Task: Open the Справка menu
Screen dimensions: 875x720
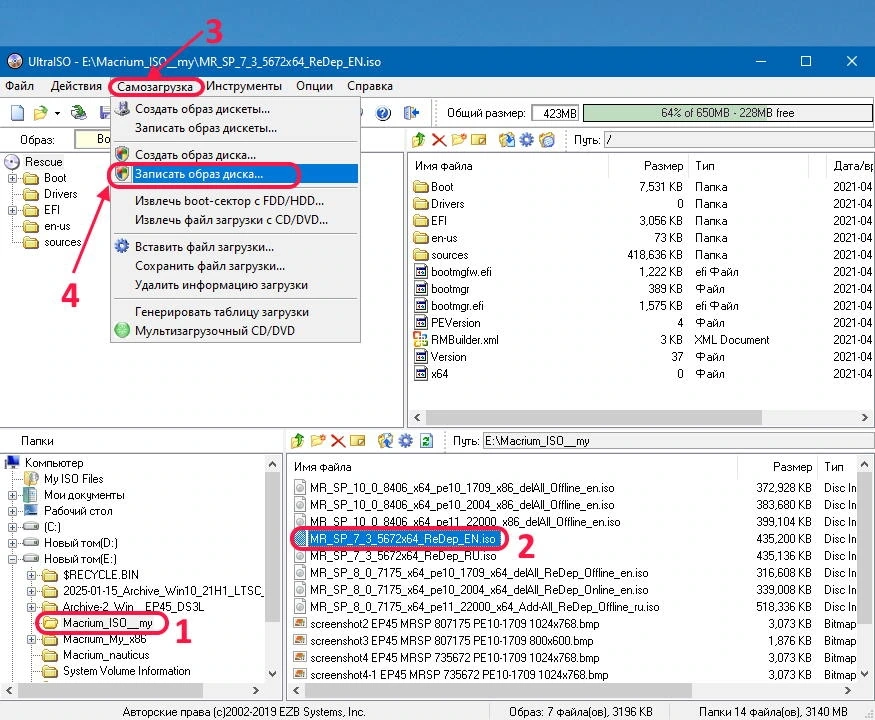Action: (x=370, y=86)
